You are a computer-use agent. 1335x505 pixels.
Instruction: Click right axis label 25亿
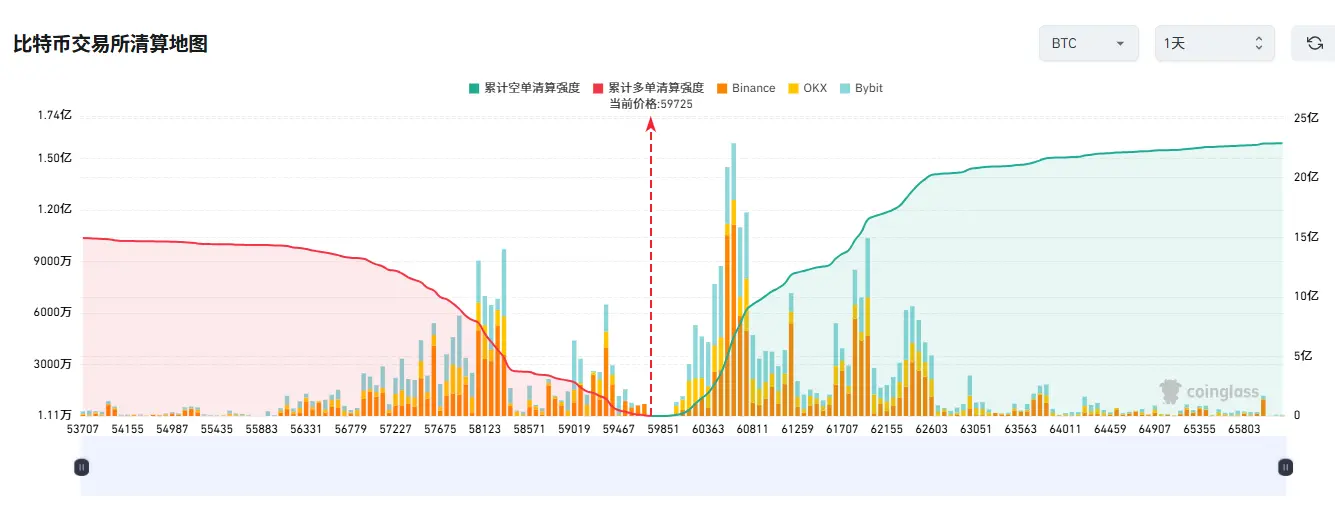tap(1306, 118)
